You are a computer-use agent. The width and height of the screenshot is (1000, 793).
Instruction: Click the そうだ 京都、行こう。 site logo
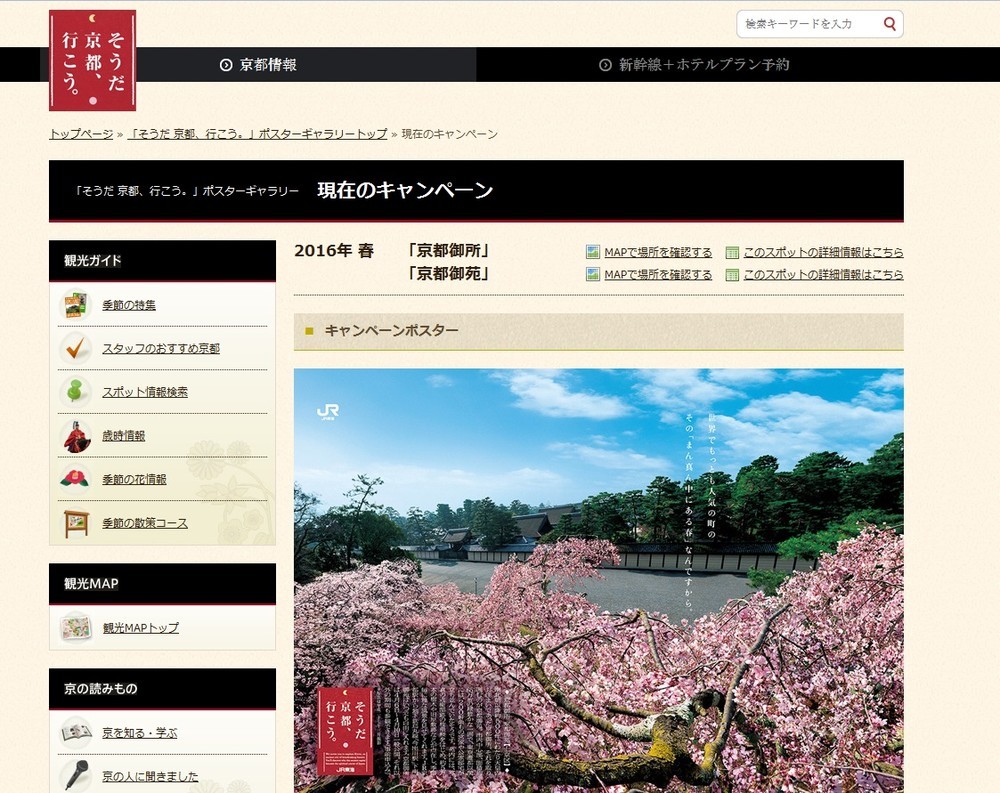coord(92,60)
